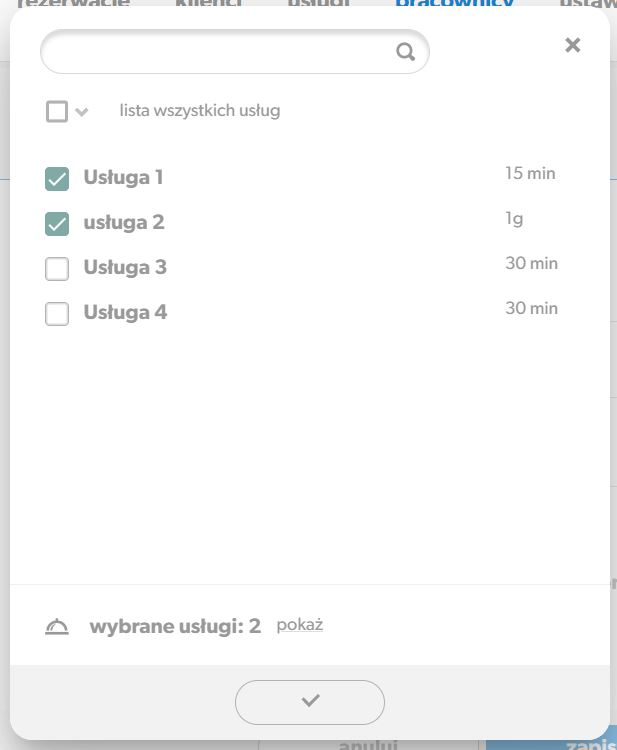The image size is (617, 750).
Task: Click the anuluj button behind dialog
Action: (x=368, y=745)
